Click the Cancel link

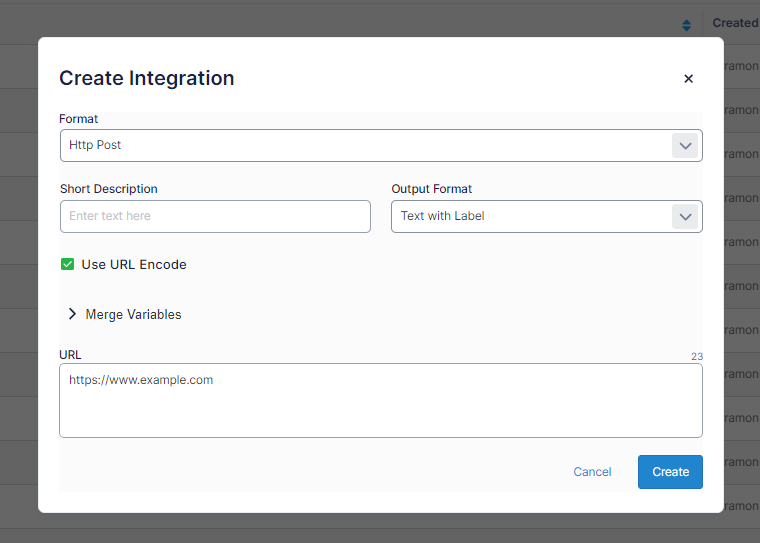point(592,472)
